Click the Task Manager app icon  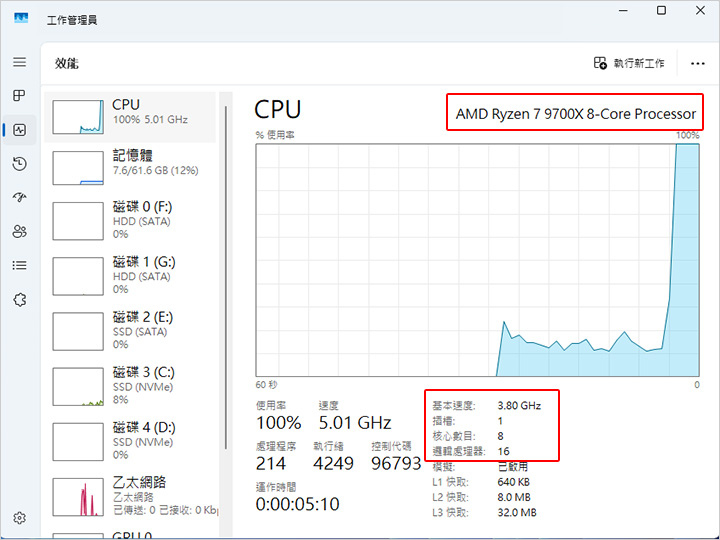tap(21, 19)
